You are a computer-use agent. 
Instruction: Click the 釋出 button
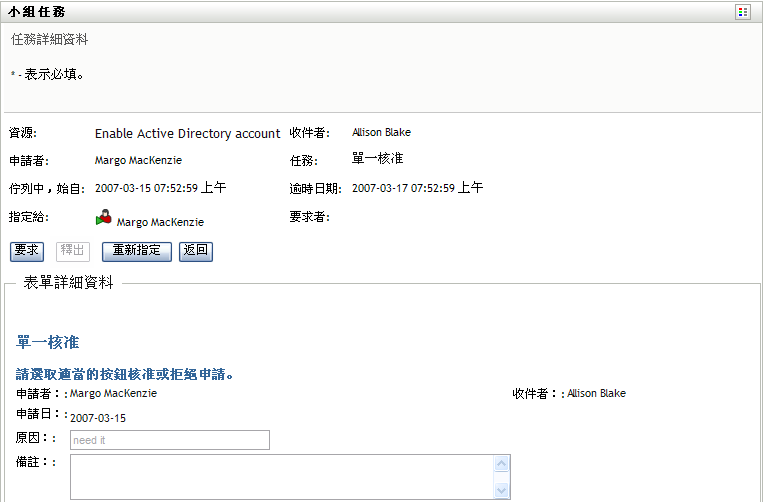[x=74, y=250]
